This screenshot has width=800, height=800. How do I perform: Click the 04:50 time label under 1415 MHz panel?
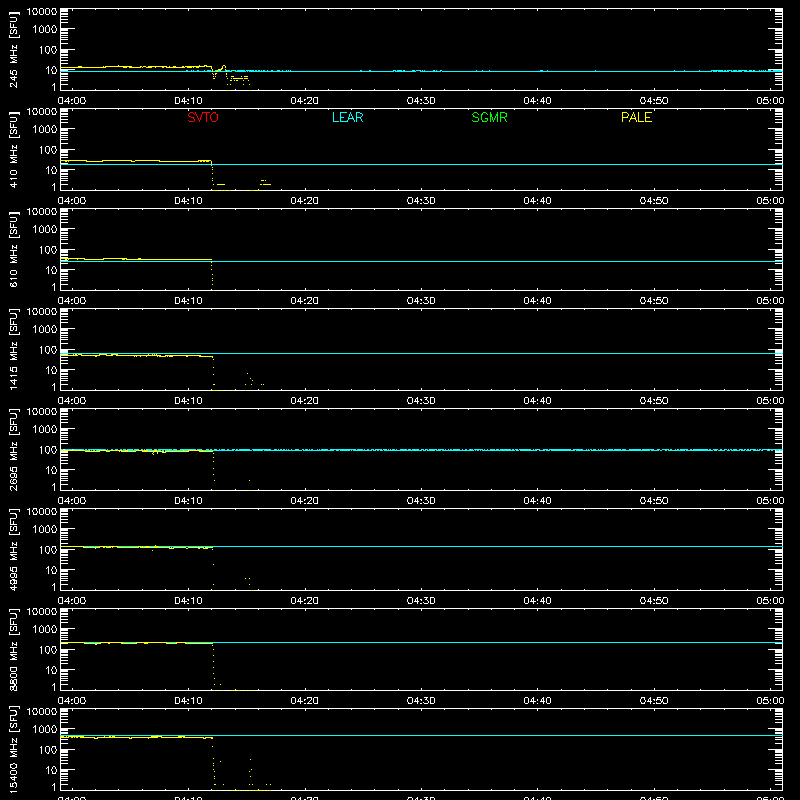[654, 401]
